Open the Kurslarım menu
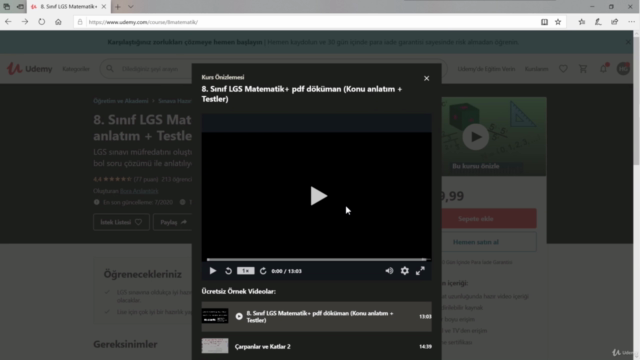This screenshot has height=360, width=640. coord(536,69)
